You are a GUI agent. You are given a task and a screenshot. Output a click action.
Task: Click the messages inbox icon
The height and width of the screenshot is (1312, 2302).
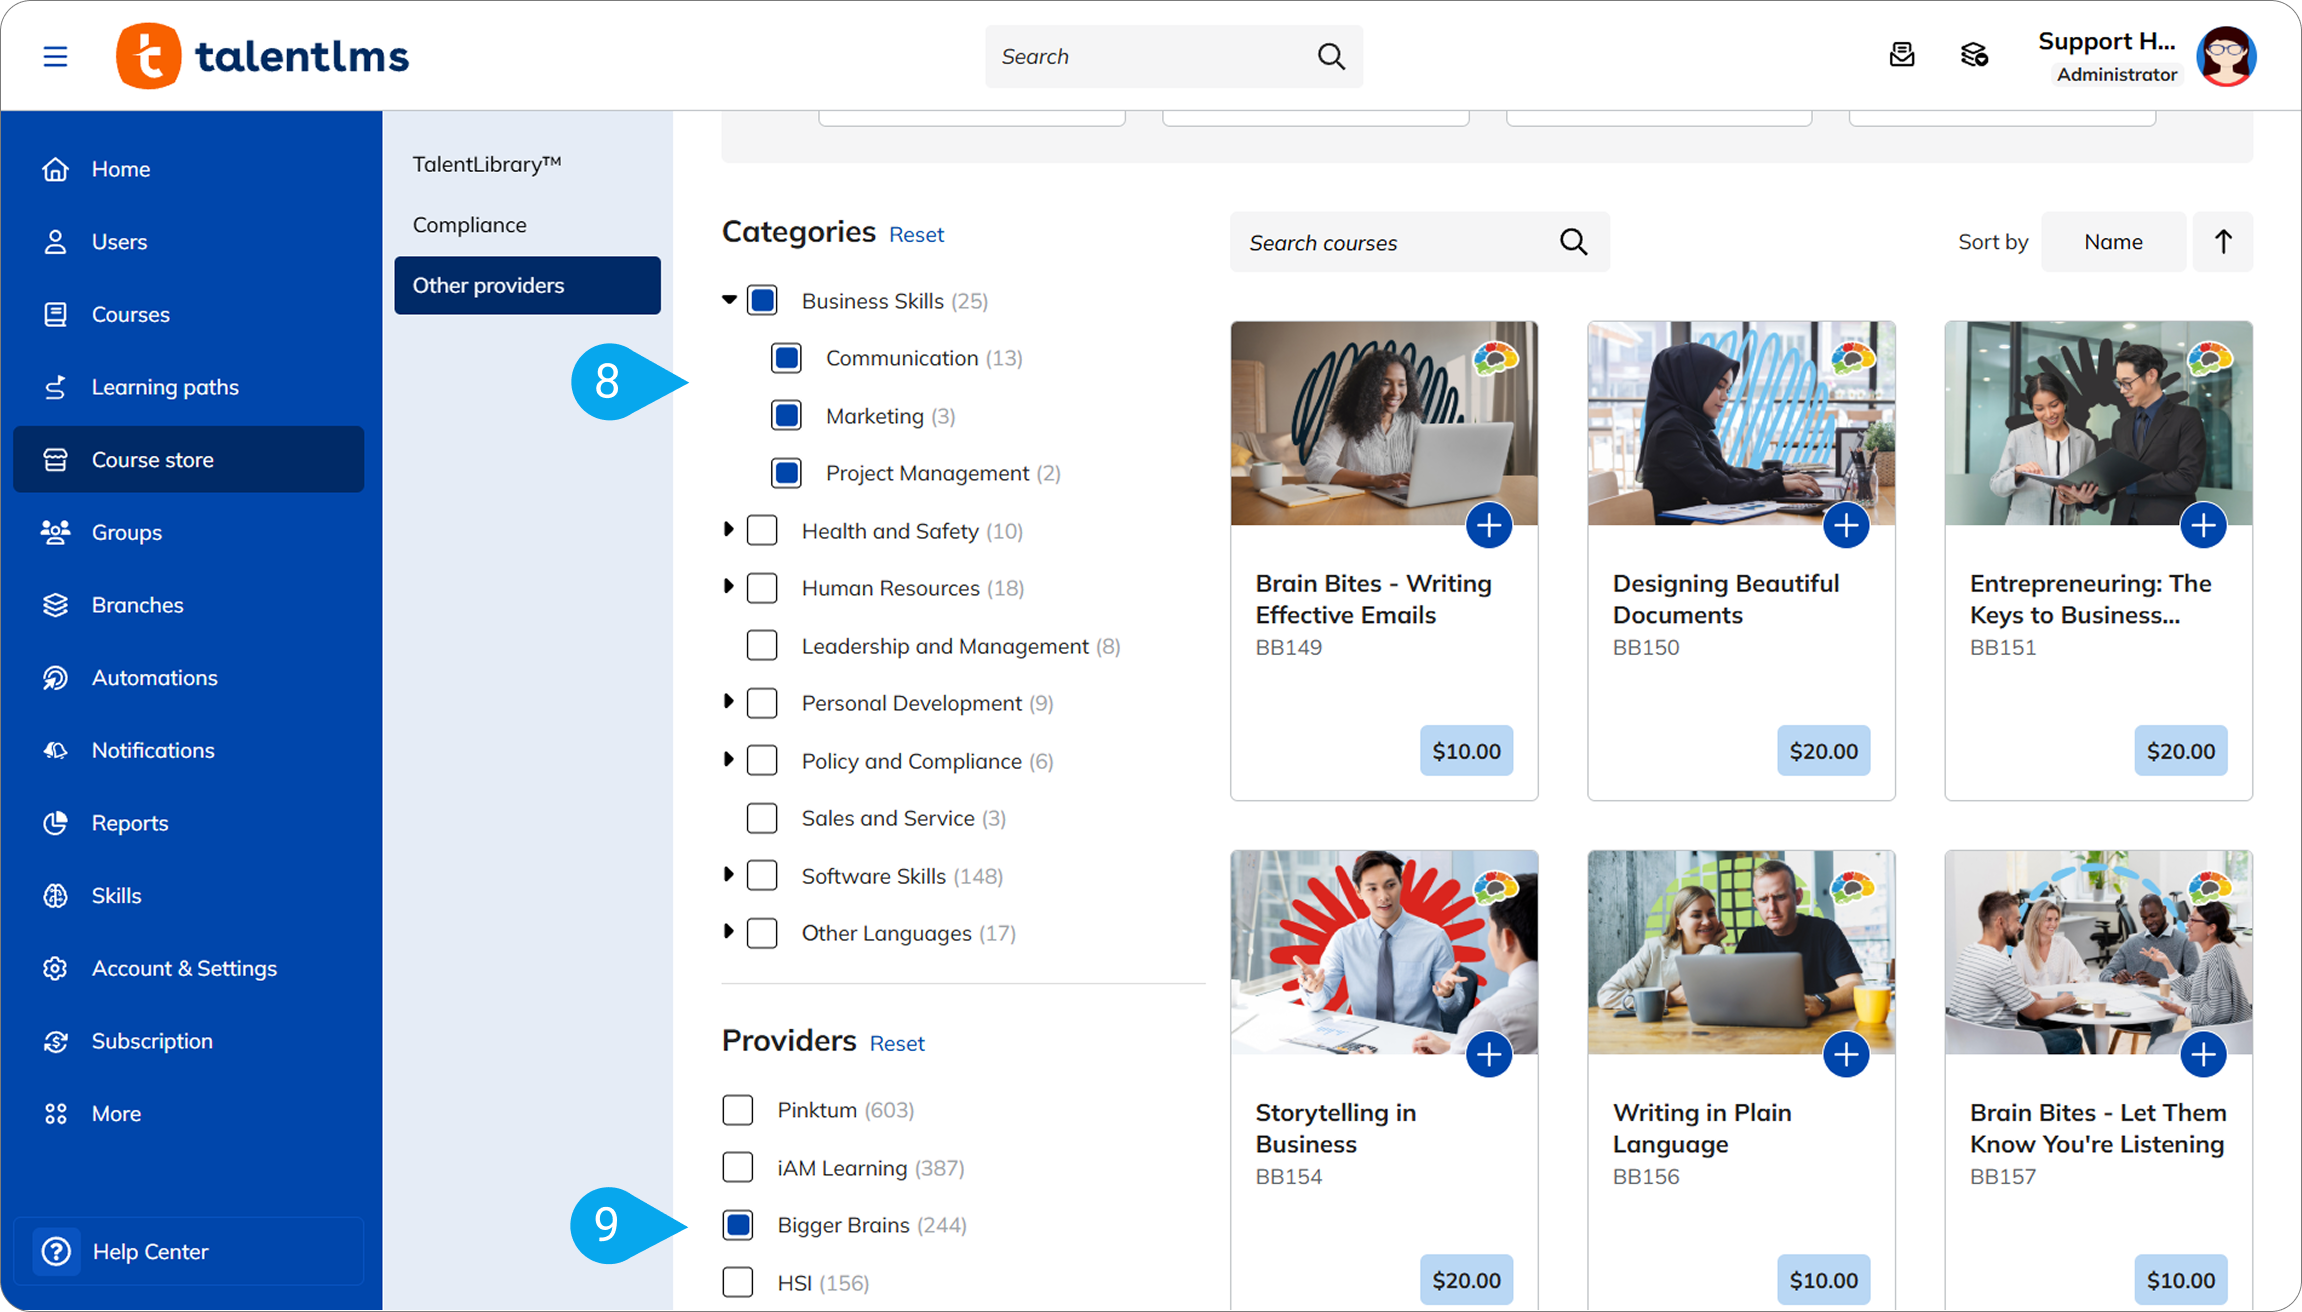click(1901, 56)
